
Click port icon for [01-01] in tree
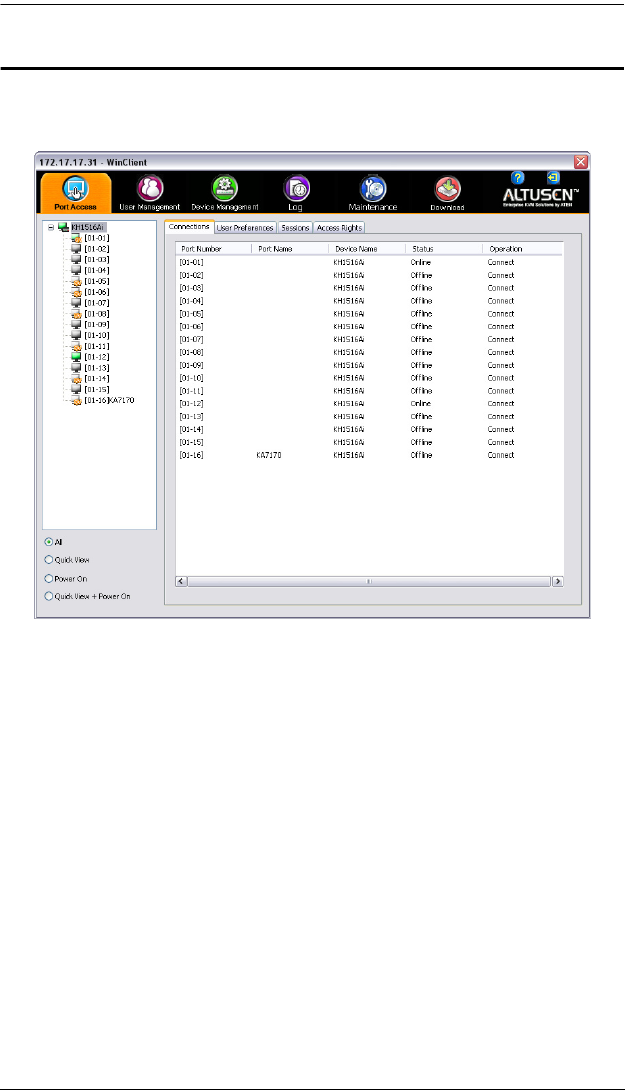(76, 238)
